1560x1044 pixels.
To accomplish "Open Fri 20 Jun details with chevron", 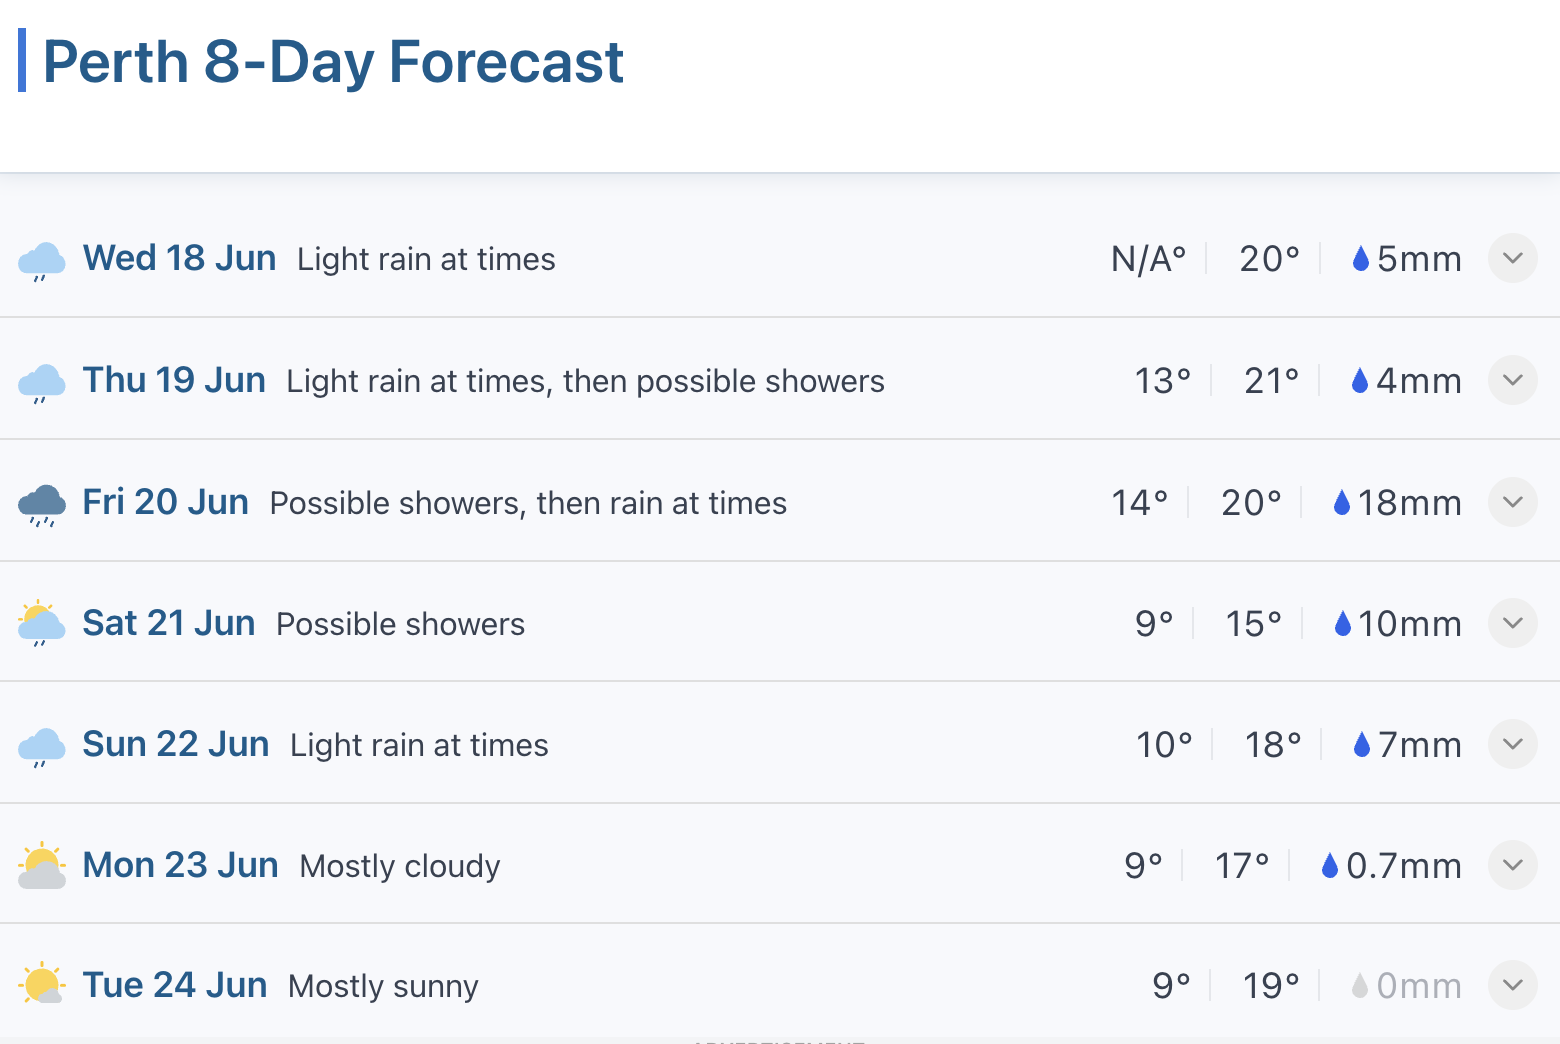I will point(1513,502).
